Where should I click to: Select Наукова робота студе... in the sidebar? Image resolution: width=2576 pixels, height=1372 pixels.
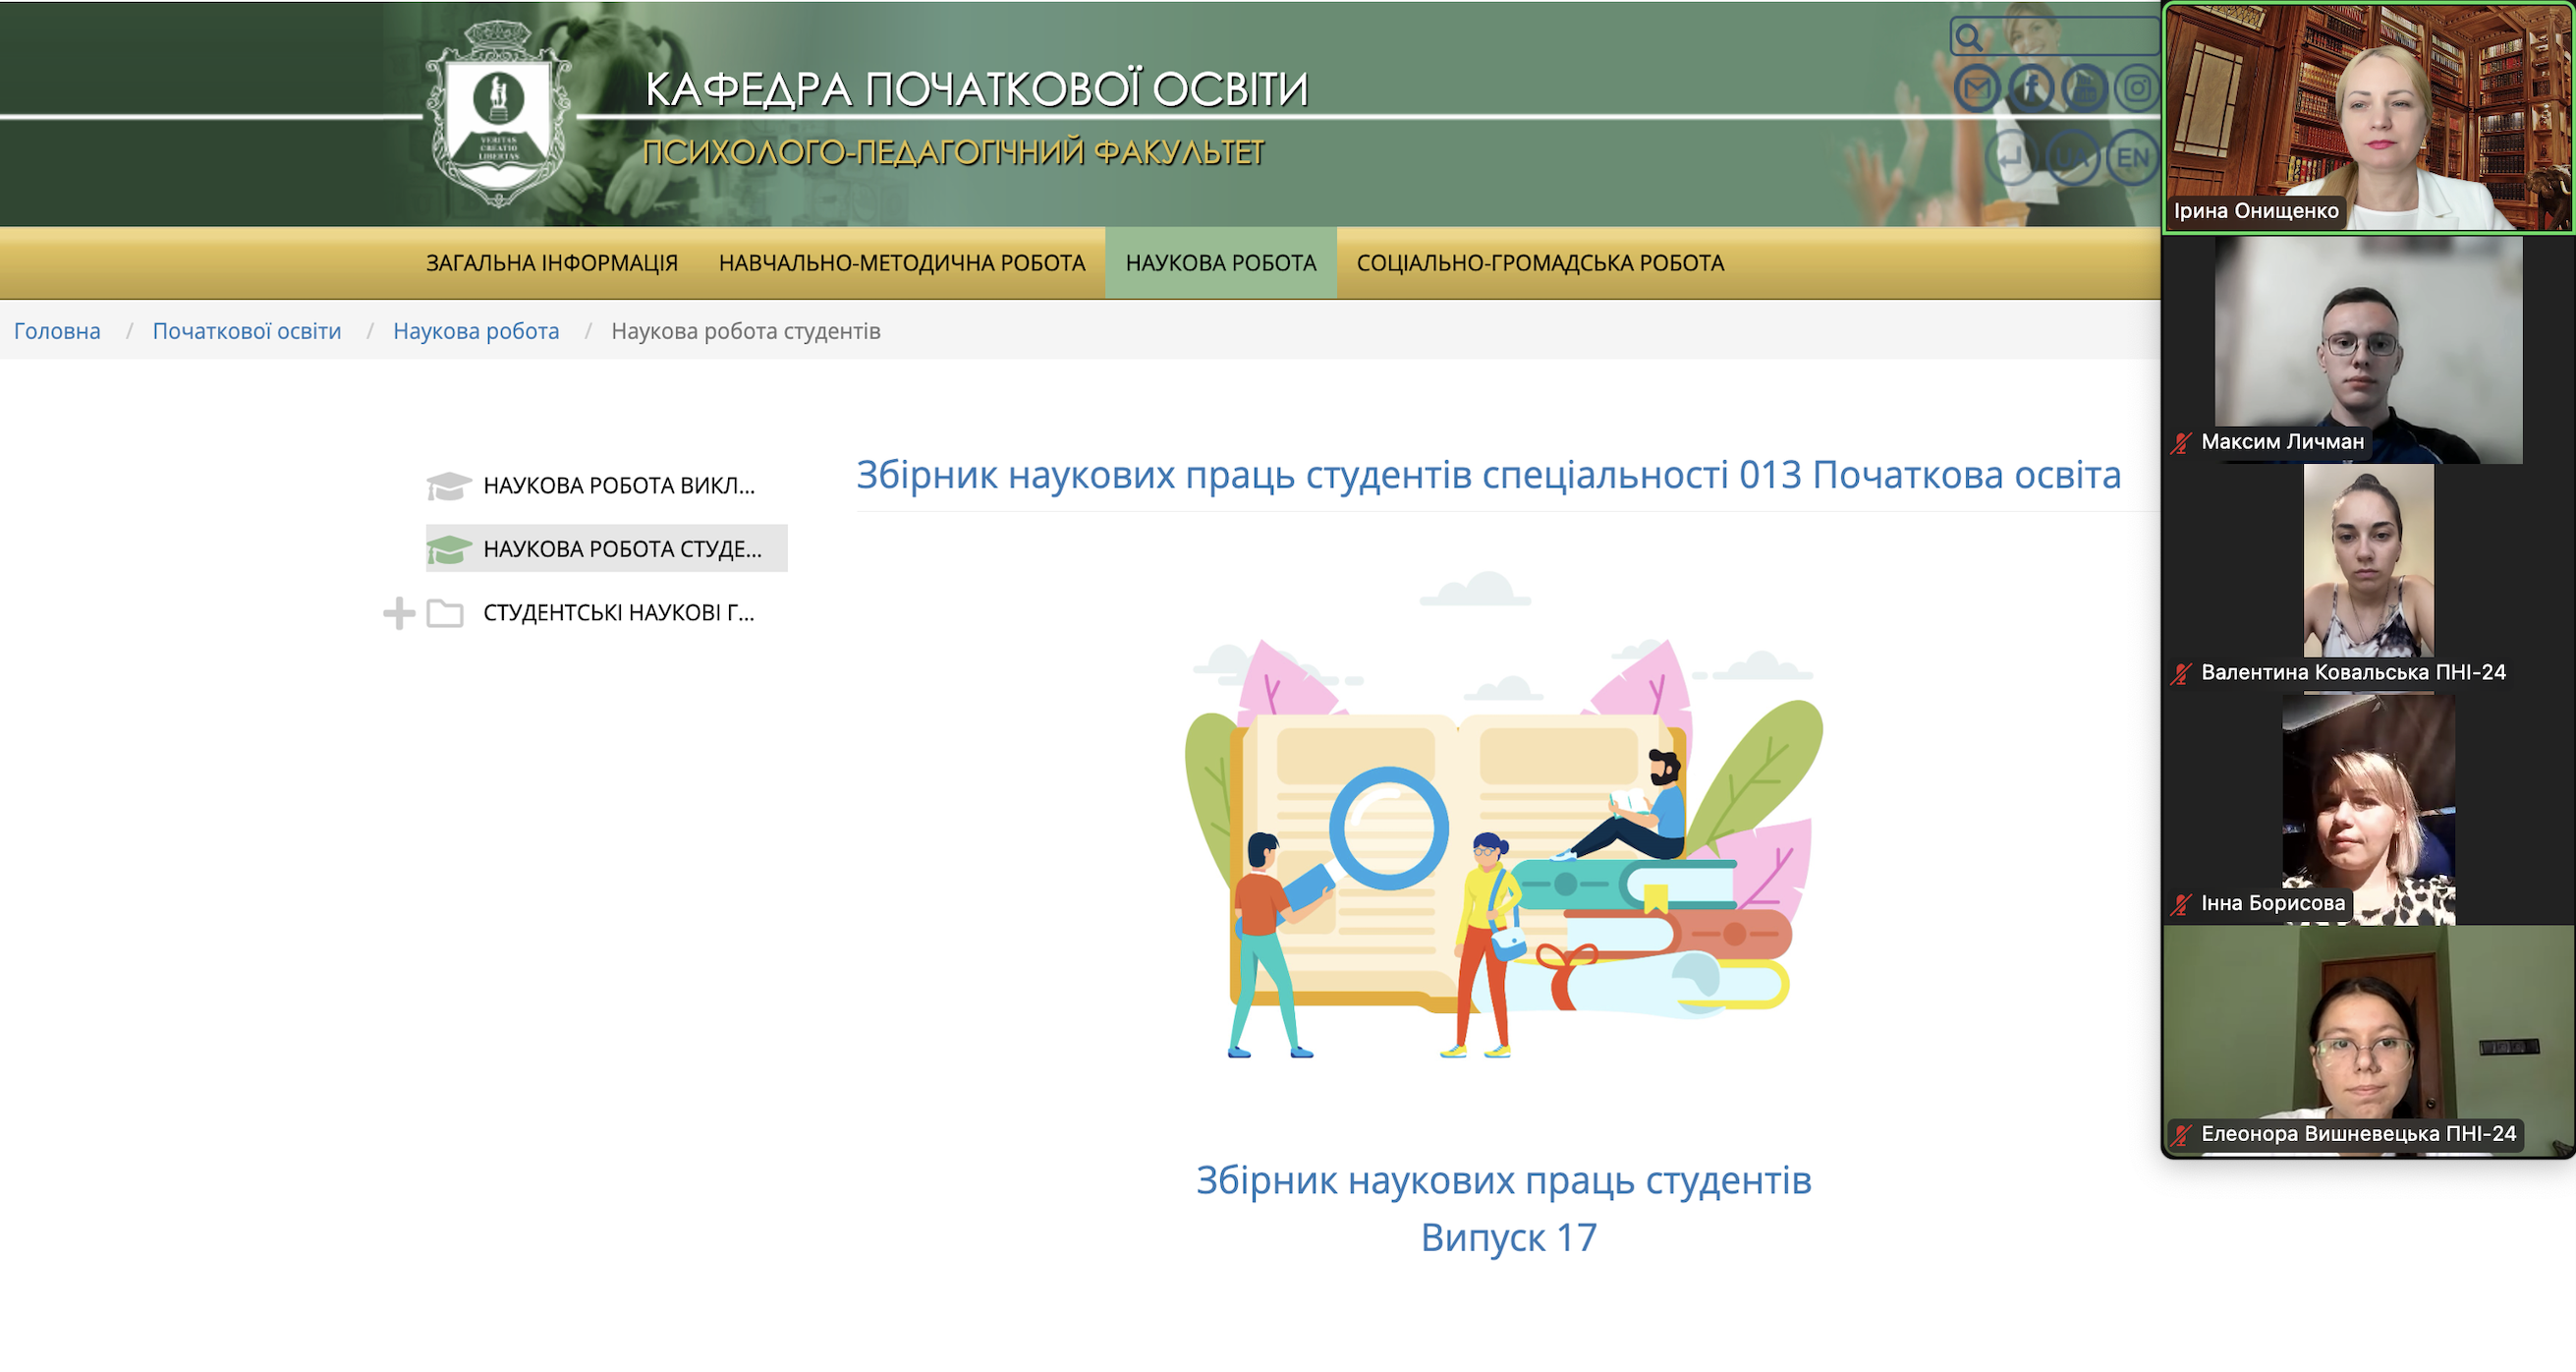[621, 549]
